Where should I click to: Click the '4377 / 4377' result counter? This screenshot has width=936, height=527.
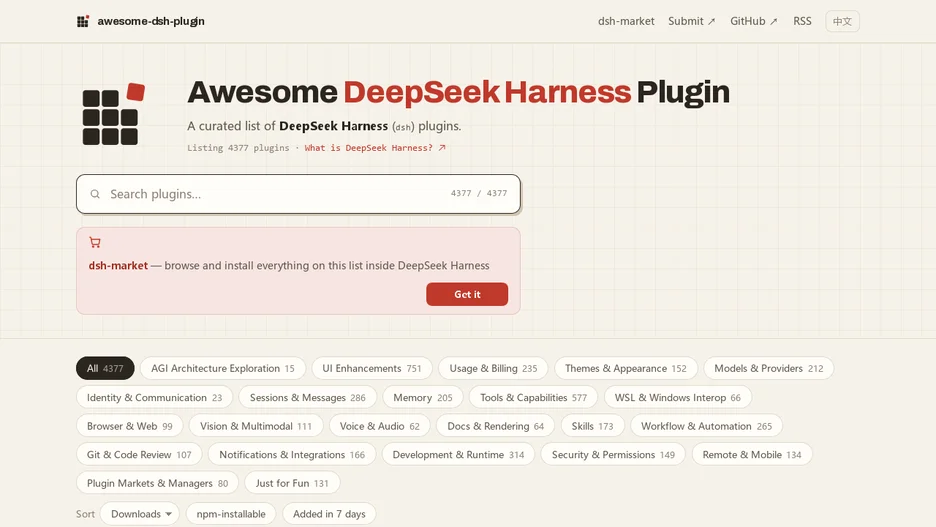pyautogui.click(x=479, y=193)
